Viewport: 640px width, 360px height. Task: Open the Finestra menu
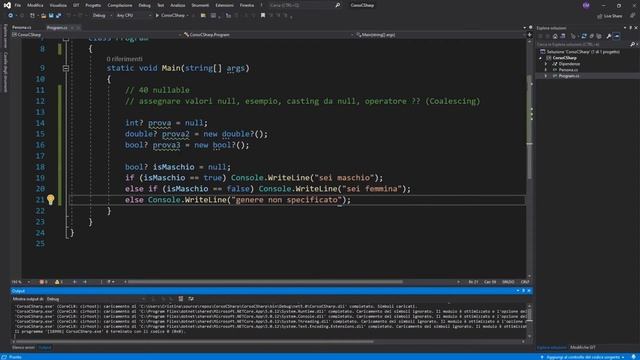[247, 5]
